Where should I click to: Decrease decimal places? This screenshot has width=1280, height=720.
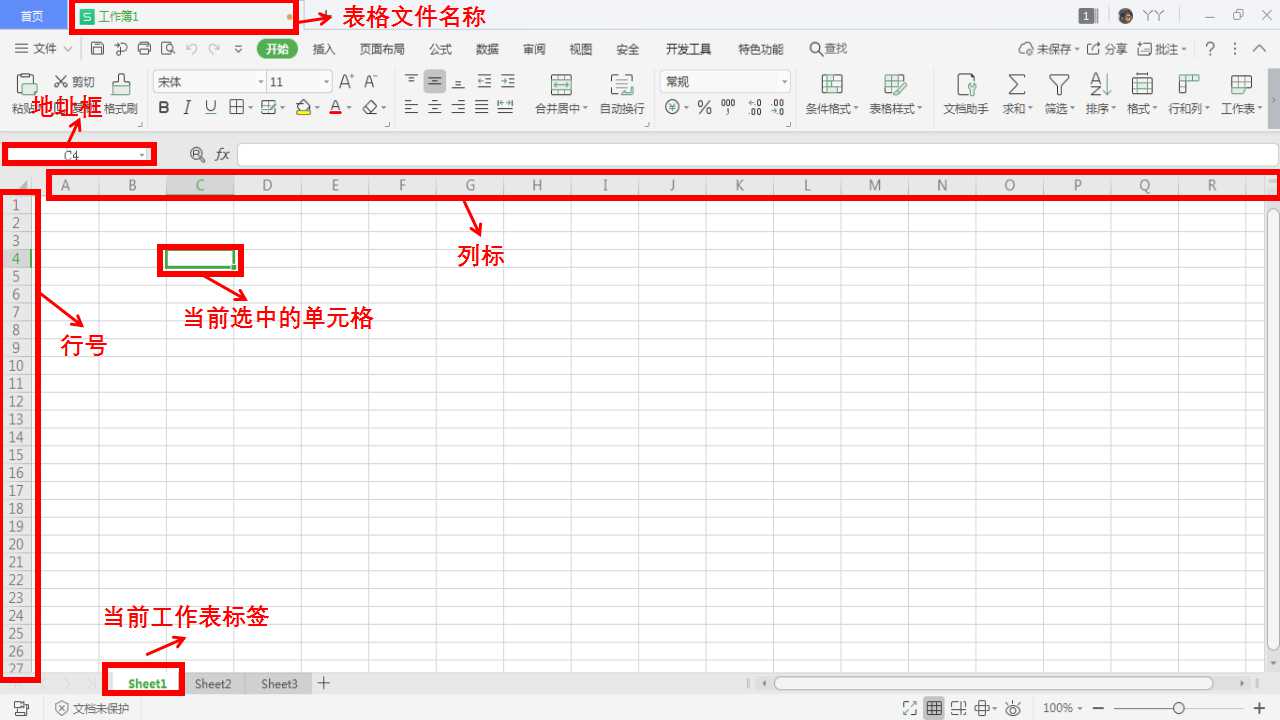[x=778, y=107]
